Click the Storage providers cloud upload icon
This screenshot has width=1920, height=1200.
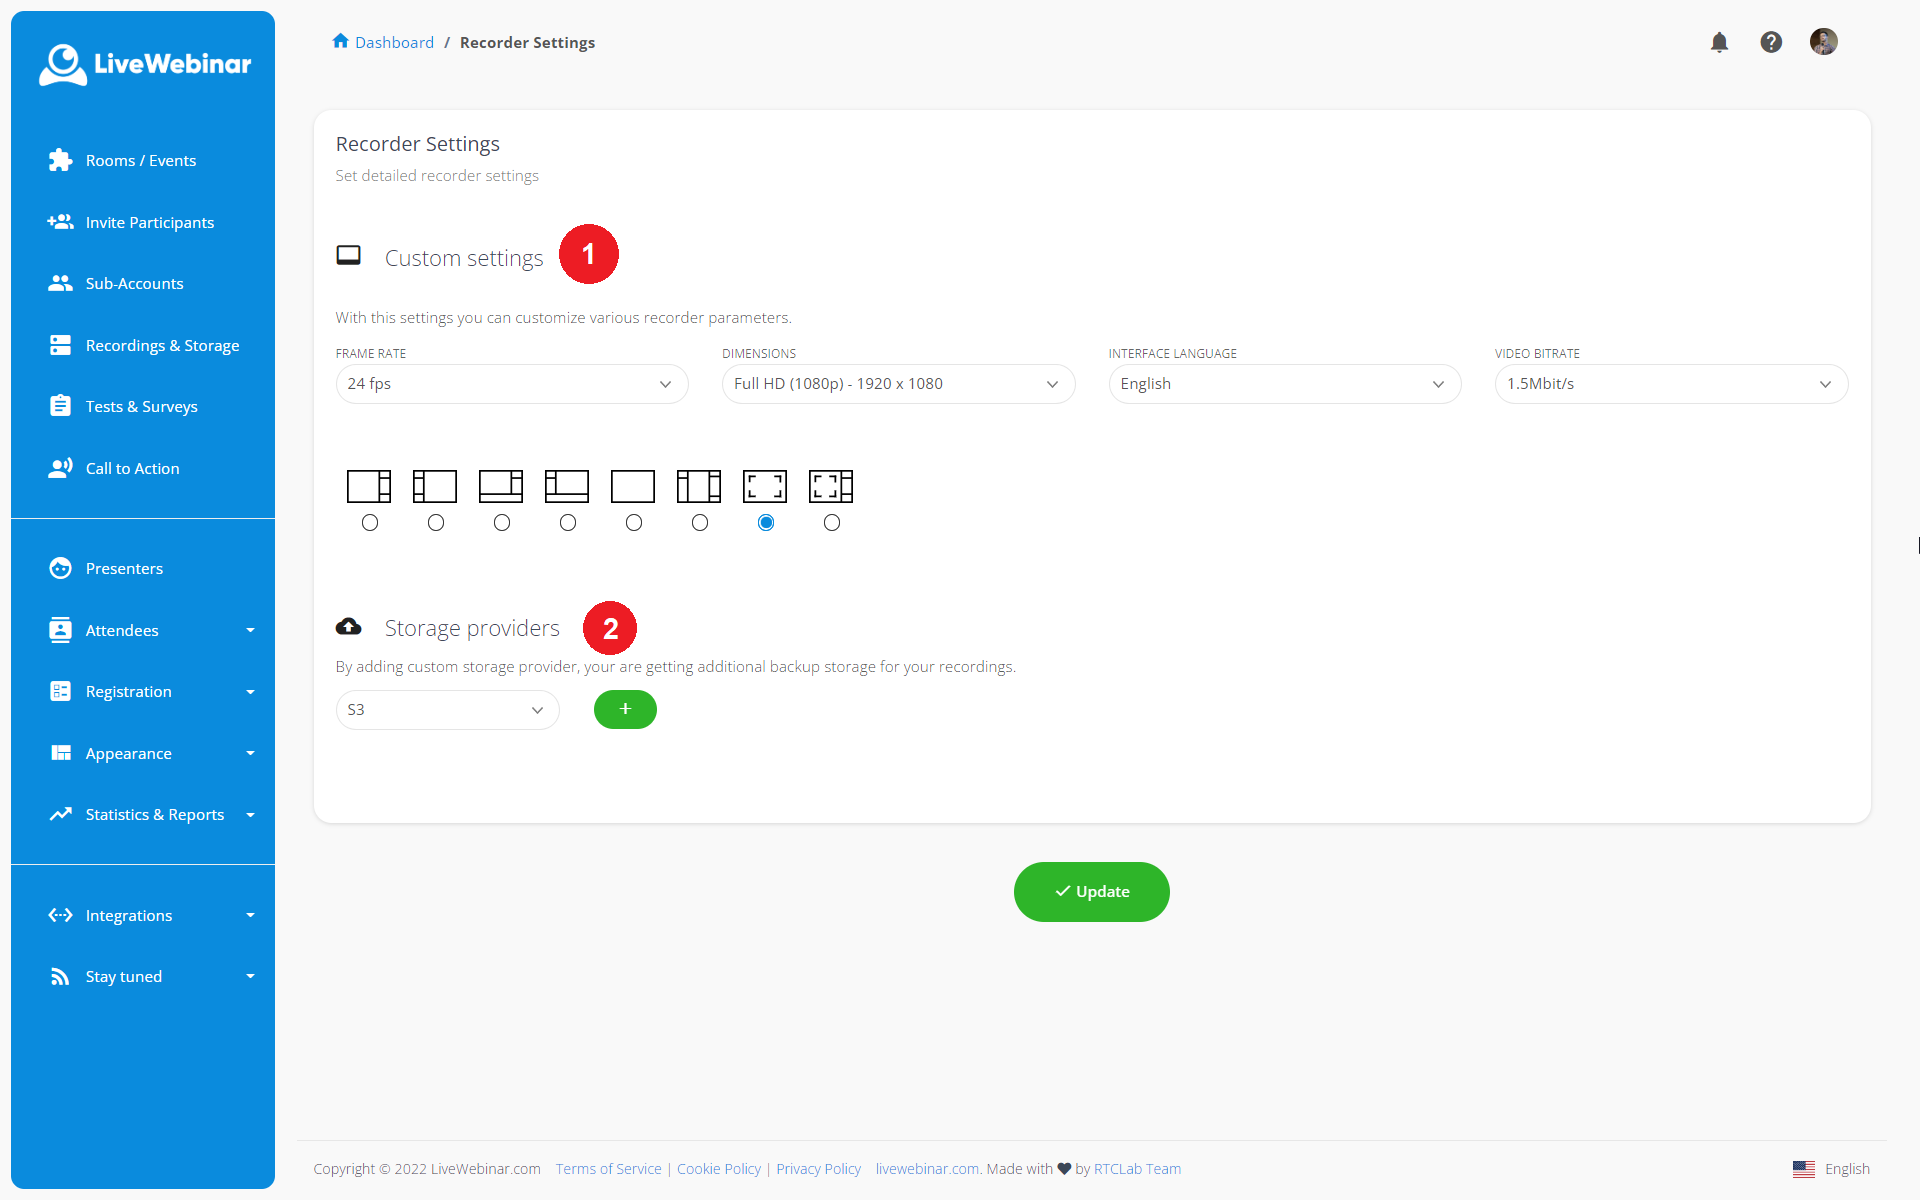[348, 627]
